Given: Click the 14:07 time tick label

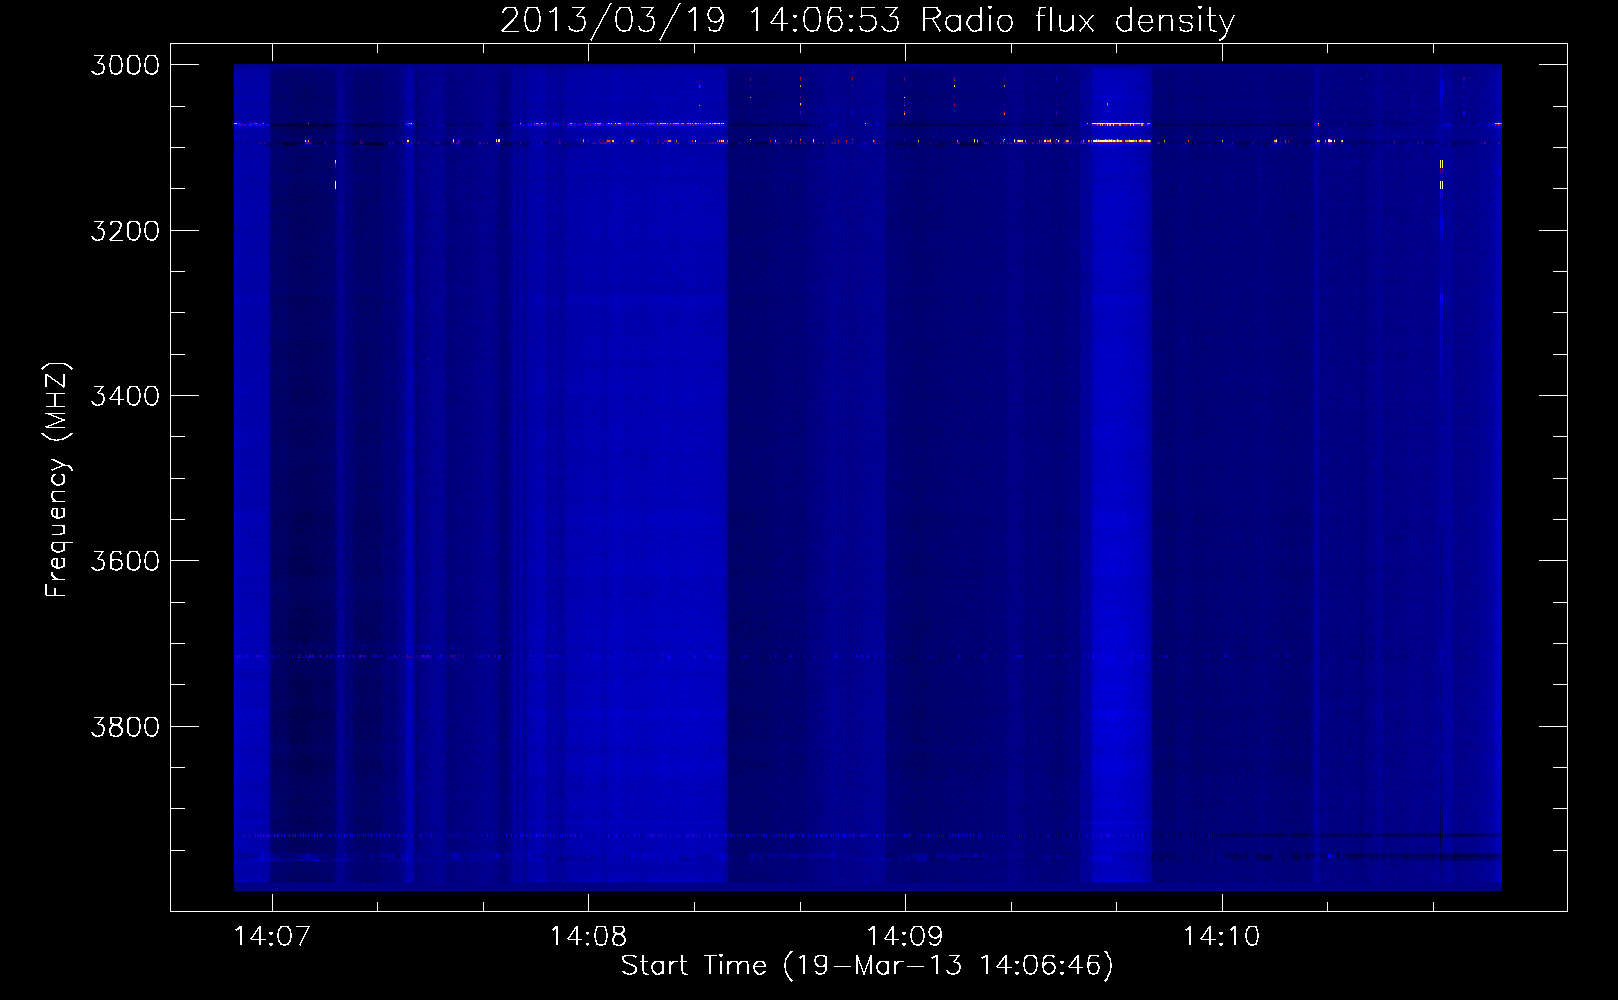Looking at the screenshot, I should pyautogui.click(x=272, y=937).
